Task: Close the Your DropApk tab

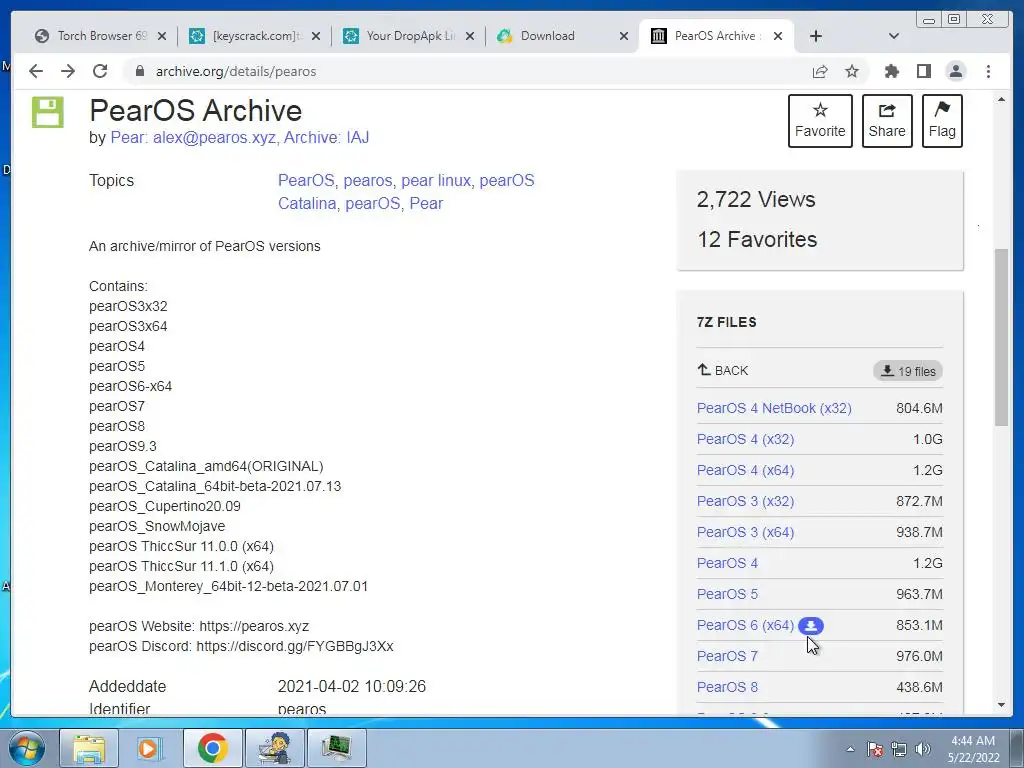Action: 470,36
